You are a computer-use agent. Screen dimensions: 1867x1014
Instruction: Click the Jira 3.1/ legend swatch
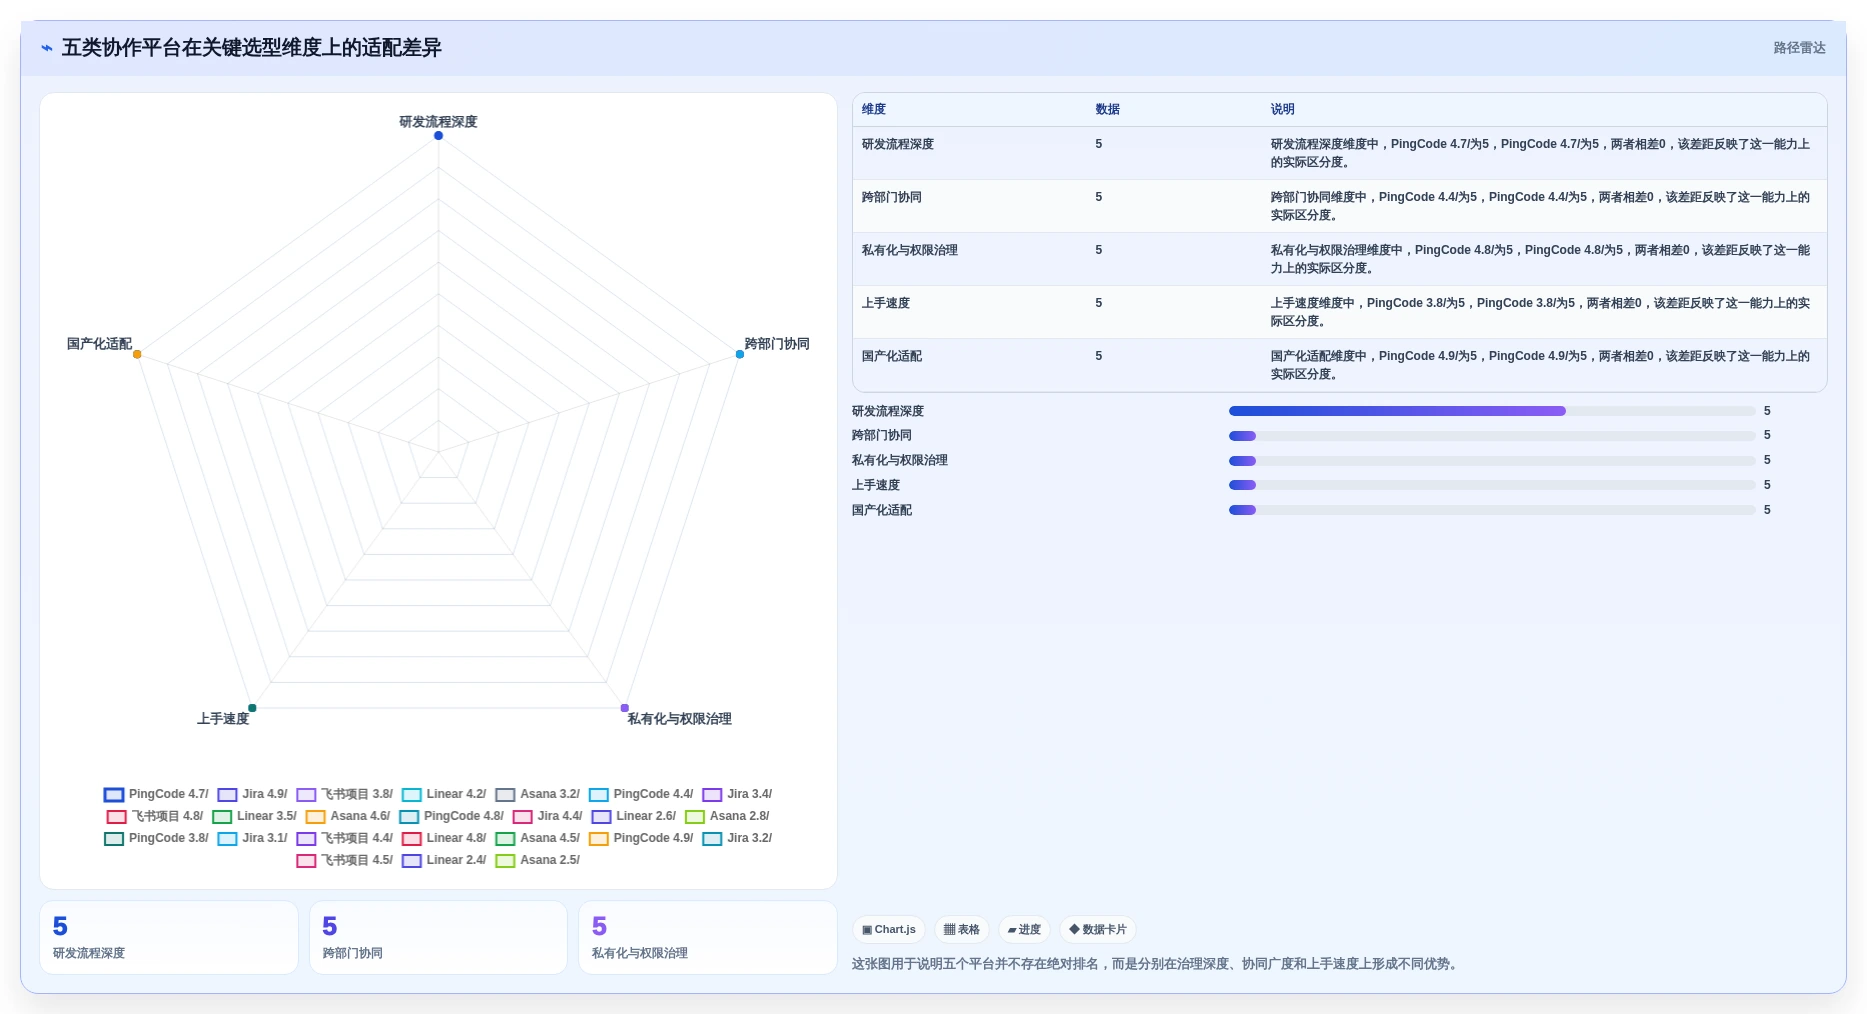pos(227,839)
